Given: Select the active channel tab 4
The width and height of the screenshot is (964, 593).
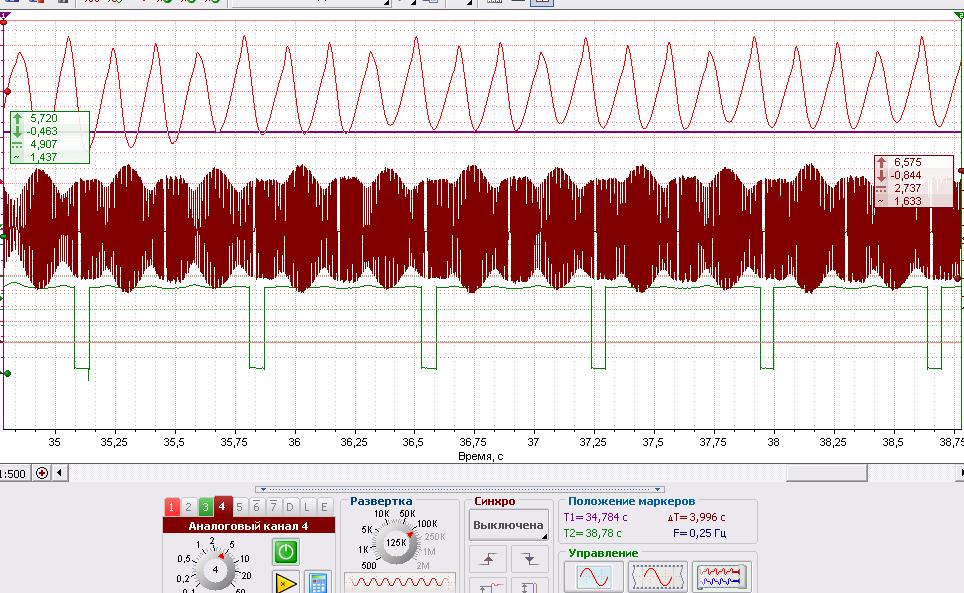Looking at the screenshot, I should 223,506.
